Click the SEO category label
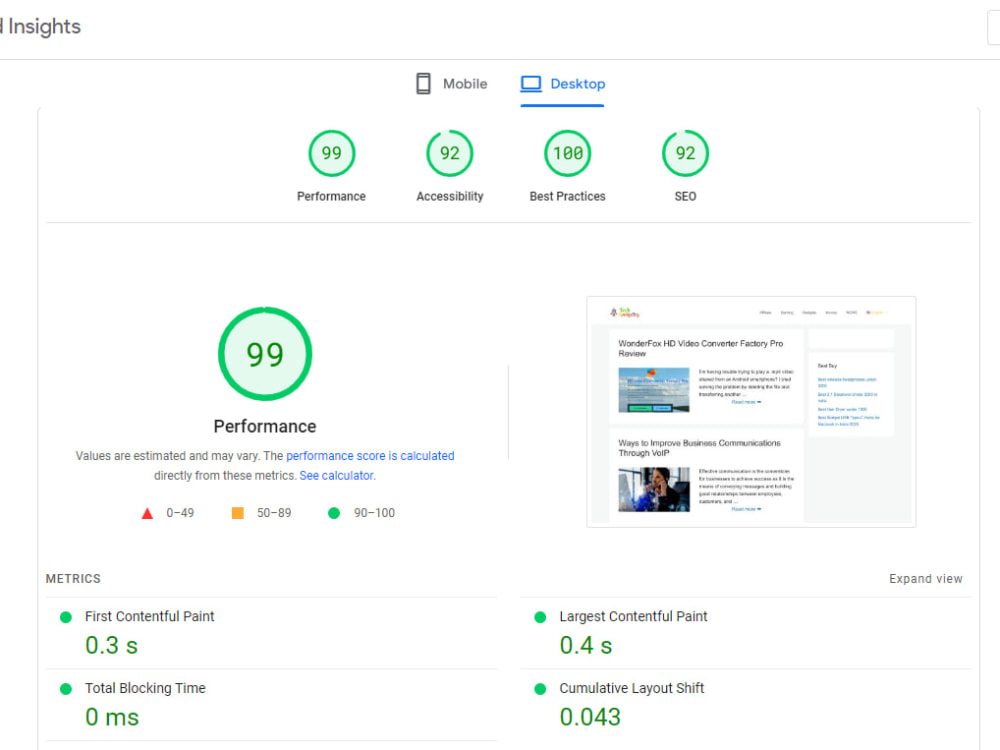Screen dimensions: 1000x750 (x=686, y=196)
